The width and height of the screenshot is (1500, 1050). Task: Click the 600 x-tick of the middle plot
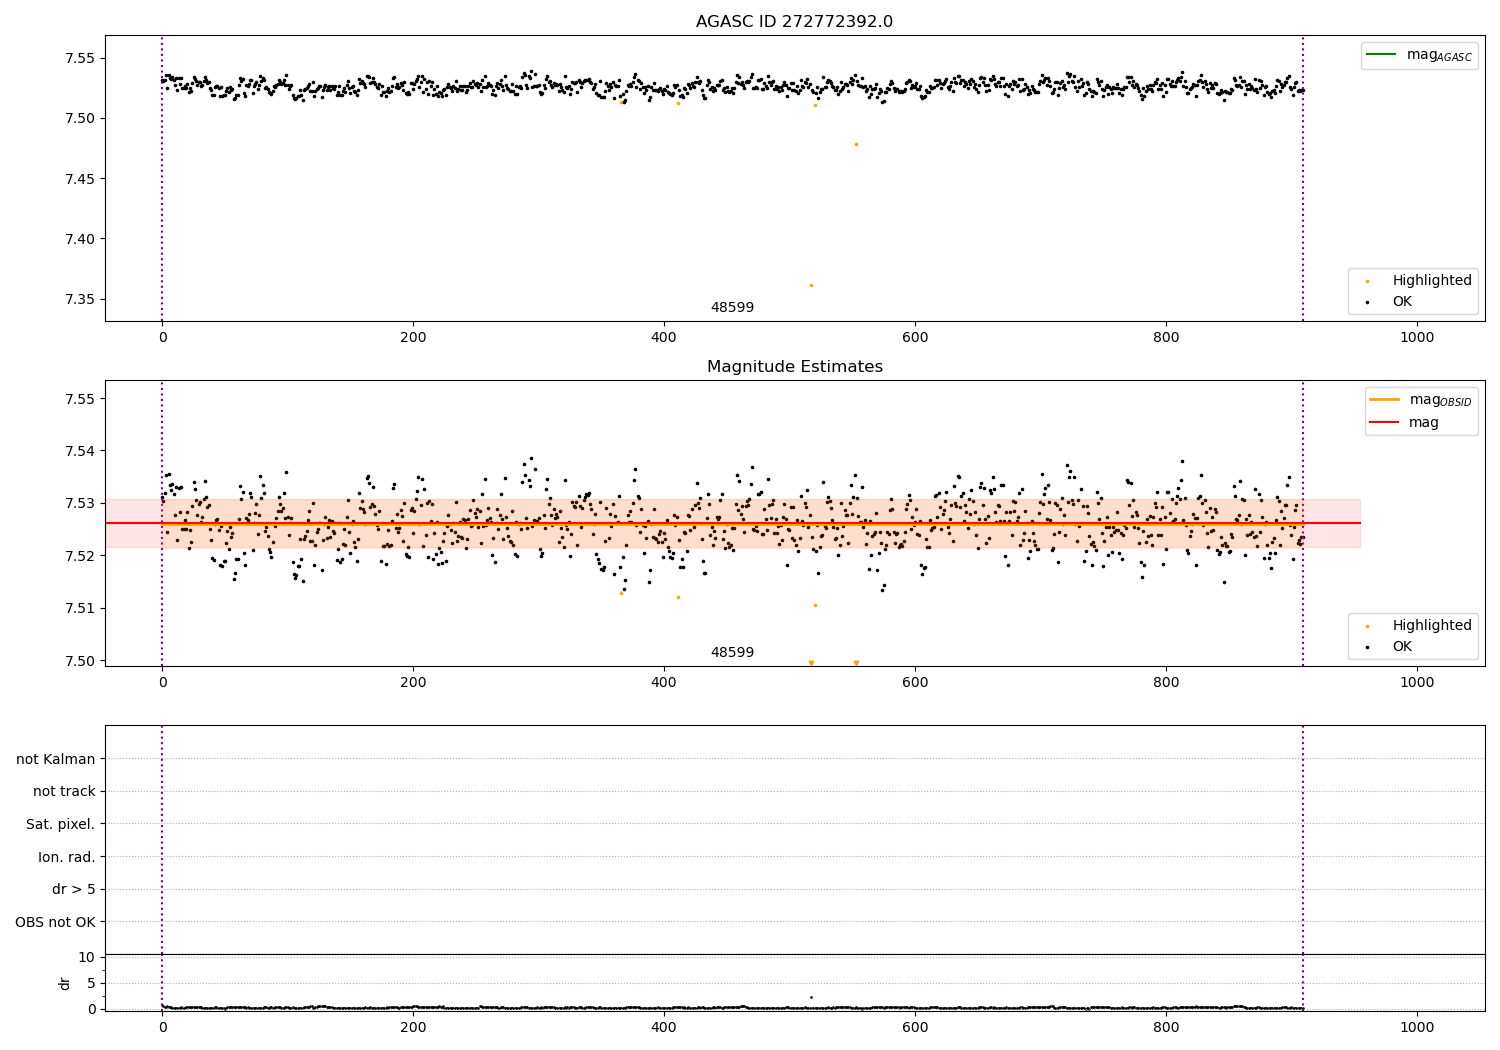(x=915, y=683)
